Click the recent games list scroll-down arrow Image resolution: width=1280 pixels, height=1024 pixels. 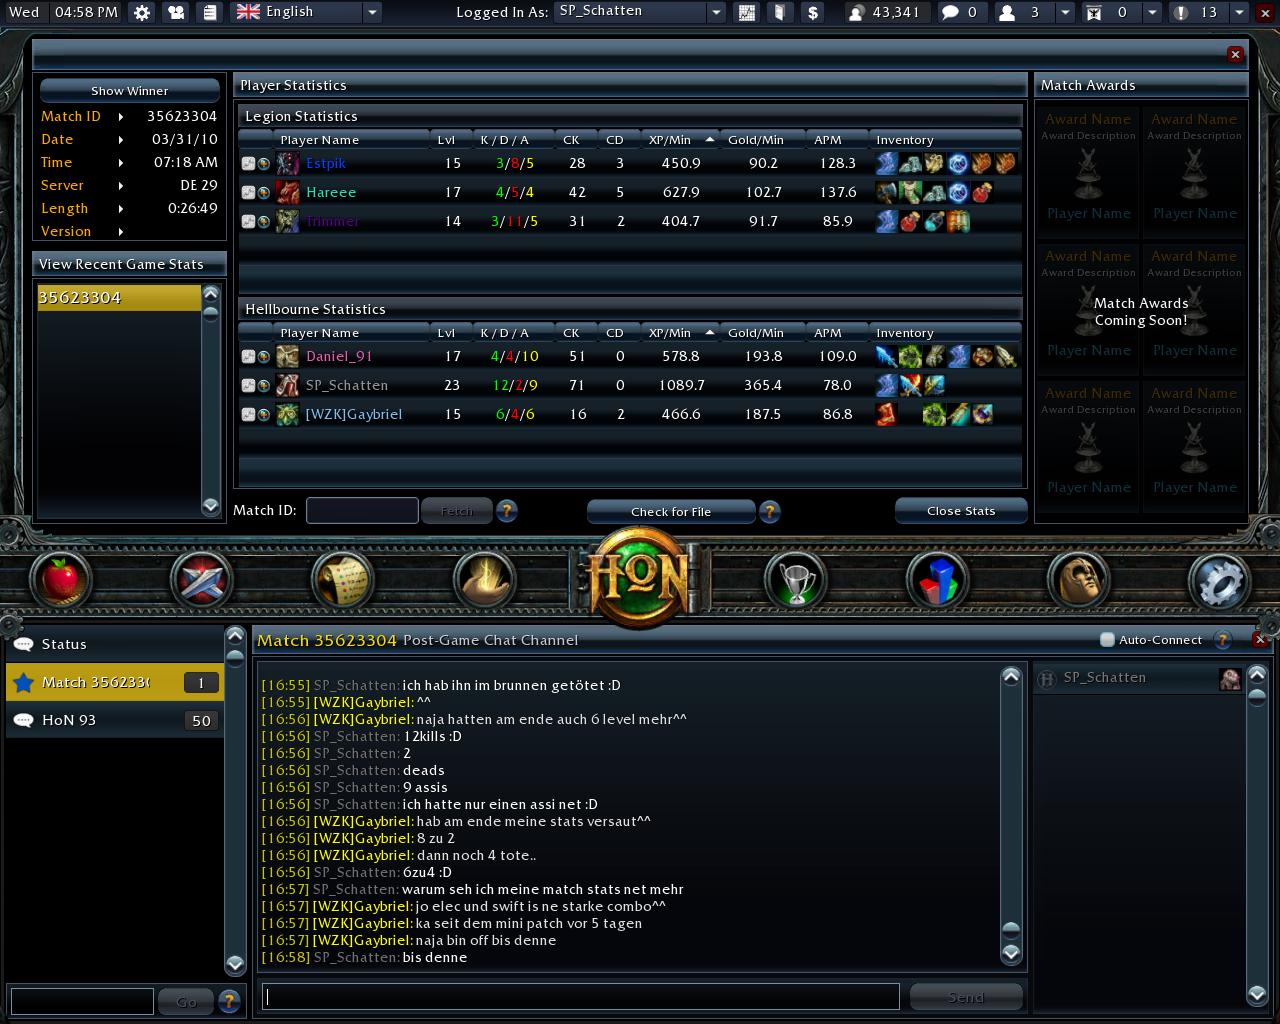[x=210, y=506]
